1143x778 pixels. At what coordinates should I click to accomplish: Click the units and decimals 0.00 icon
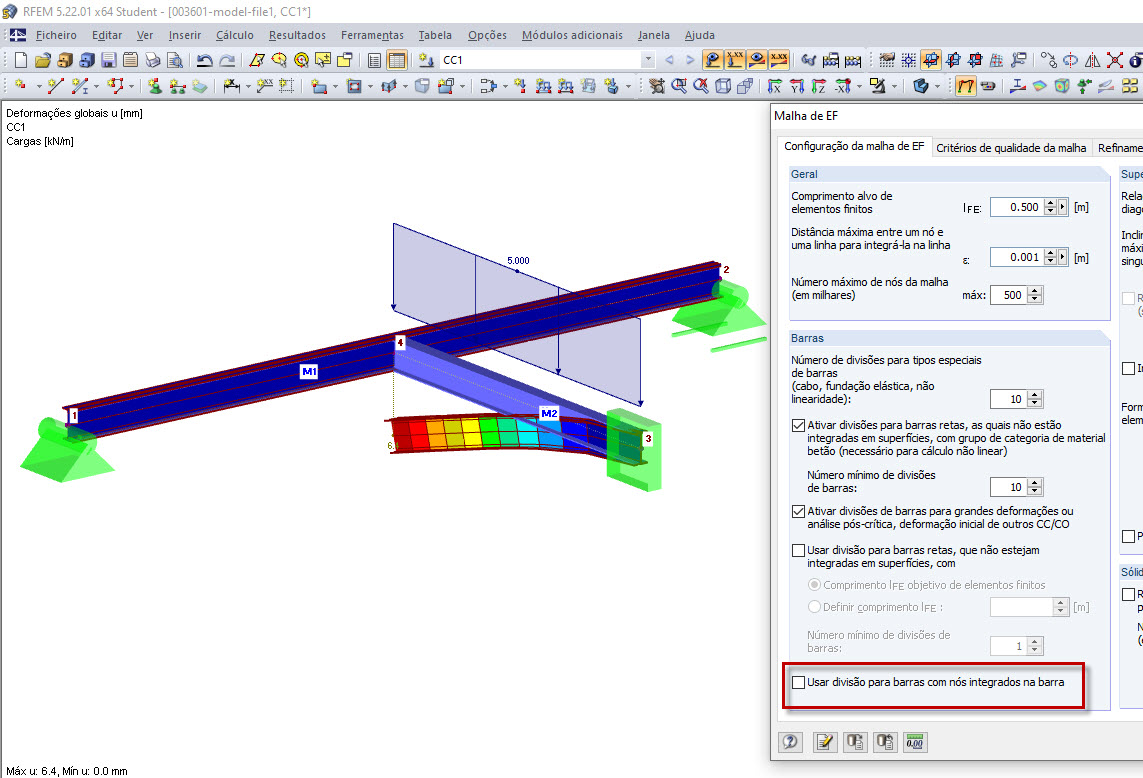[915, 742]
